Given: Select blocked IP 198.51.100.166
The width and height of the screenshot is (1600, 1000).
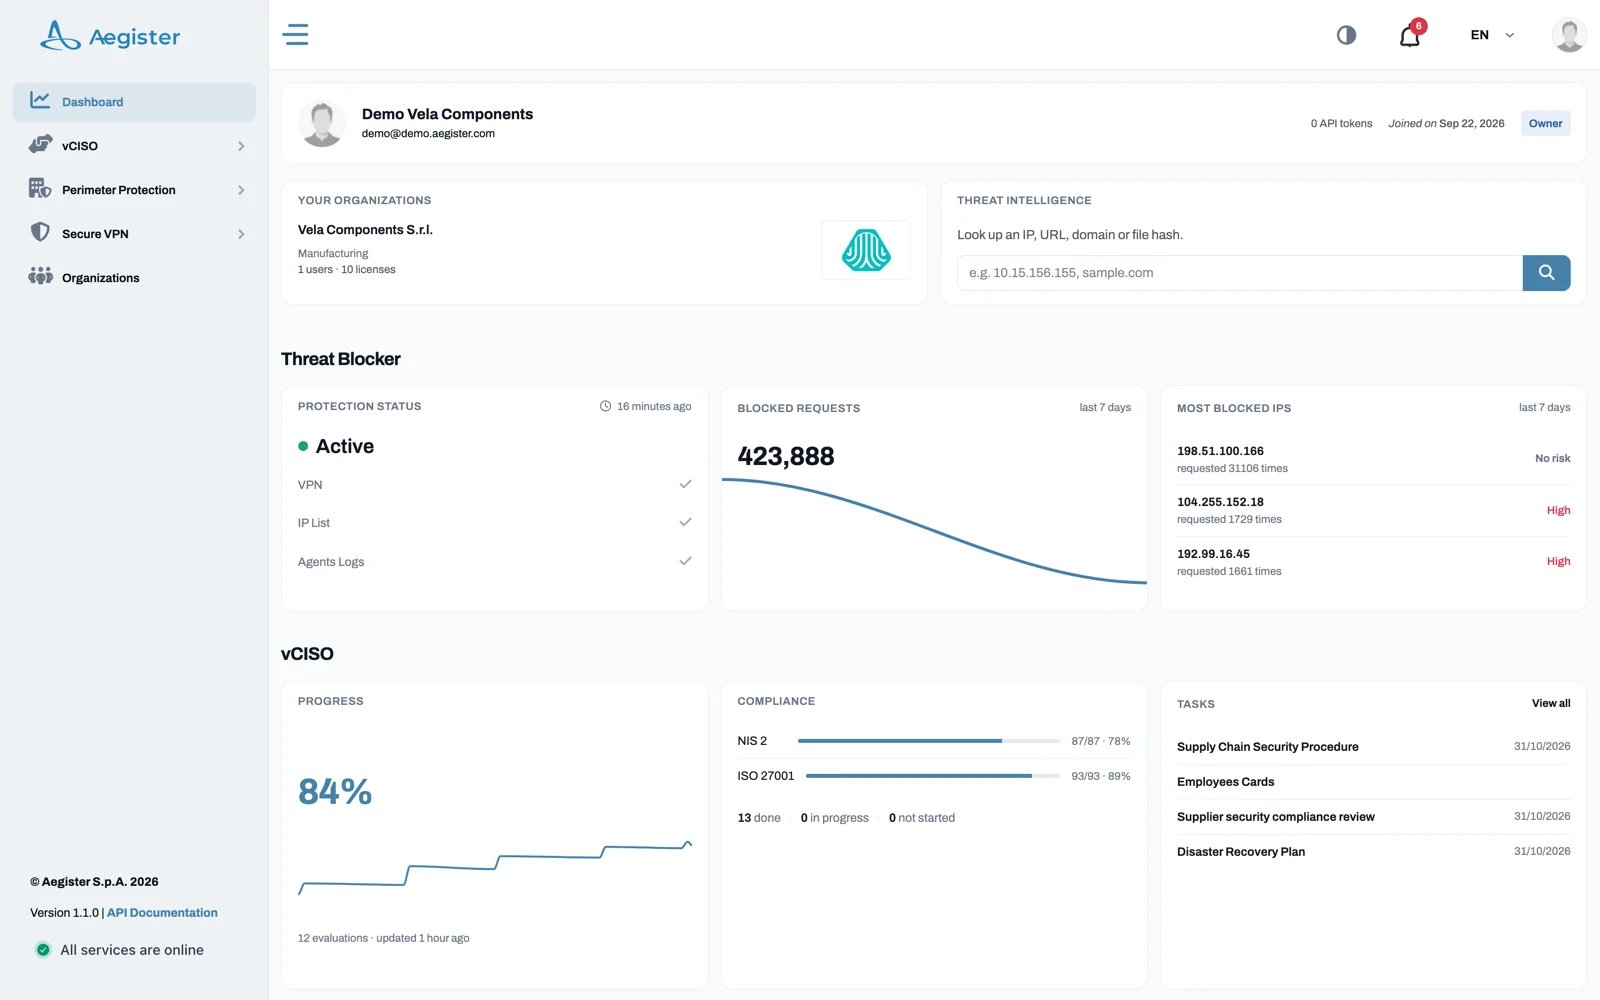Looking at the screenshot, I should [1220, 451].
